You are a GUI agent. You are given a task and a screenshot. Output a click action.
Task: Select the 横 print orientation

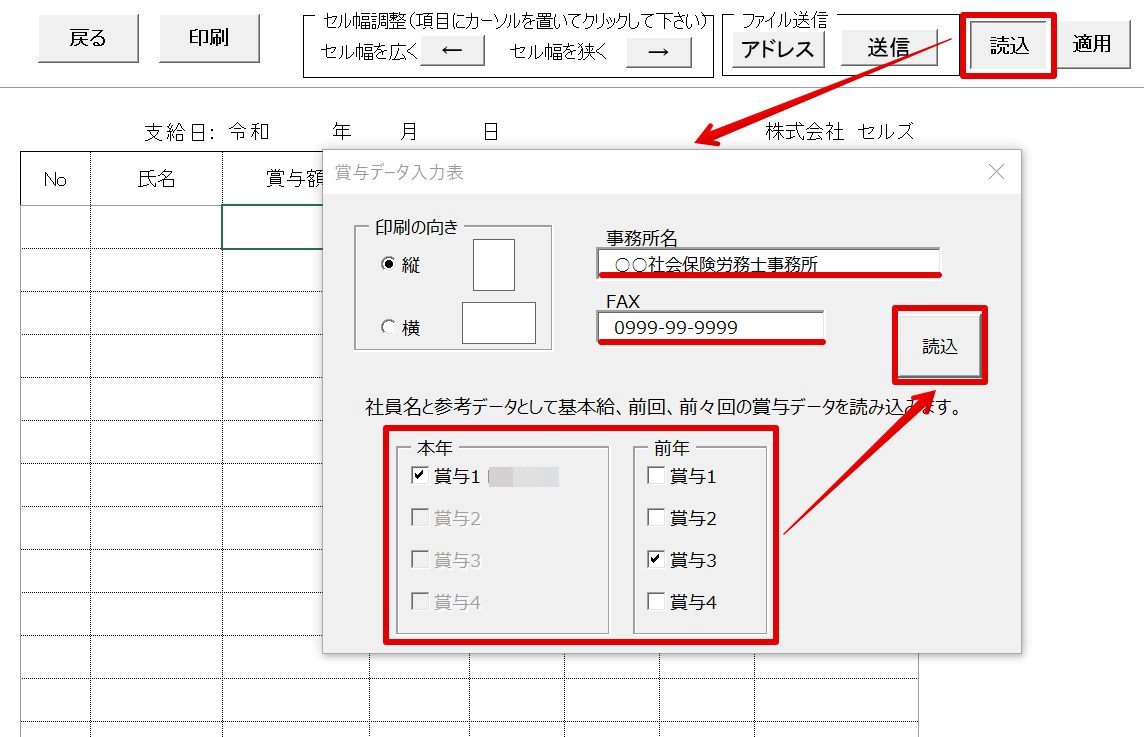400,328
